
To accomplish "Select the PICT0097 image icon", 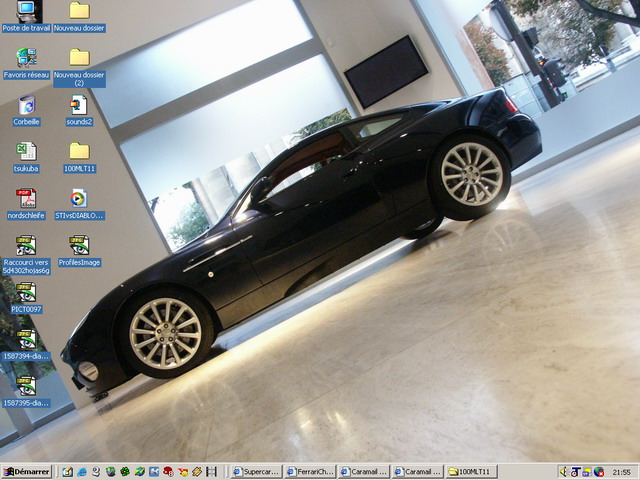I will [27, 298].
